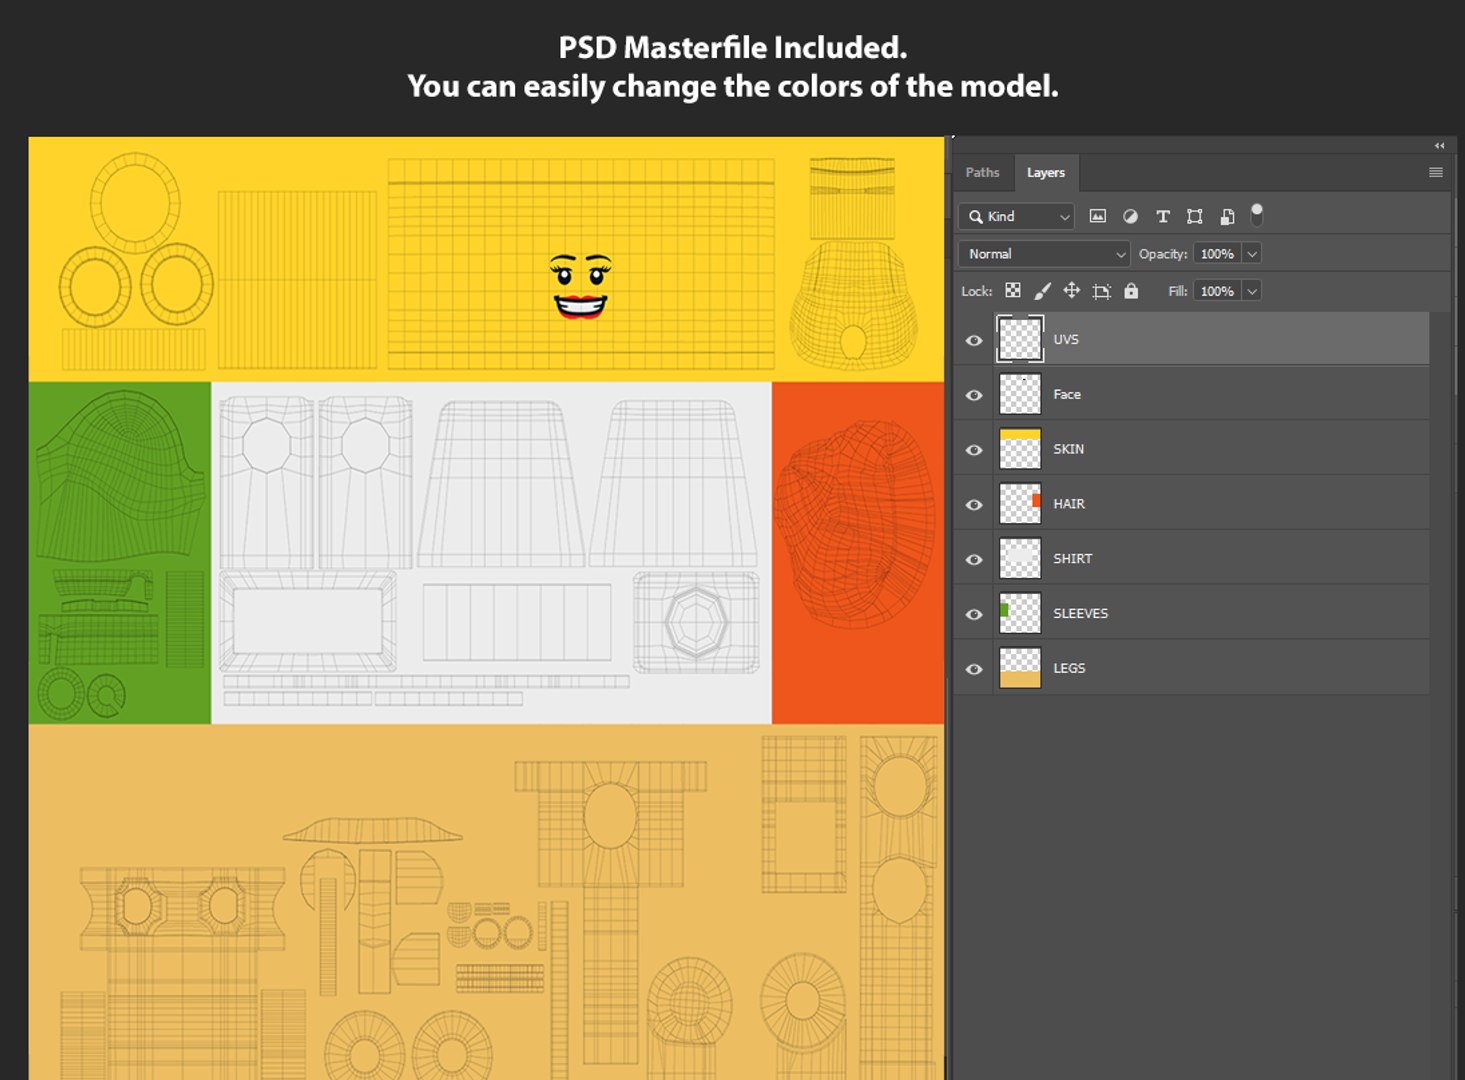Viewport: 1465px width, 1080px height.
Task: Click the HAIR layer name
Action: 1069,504
